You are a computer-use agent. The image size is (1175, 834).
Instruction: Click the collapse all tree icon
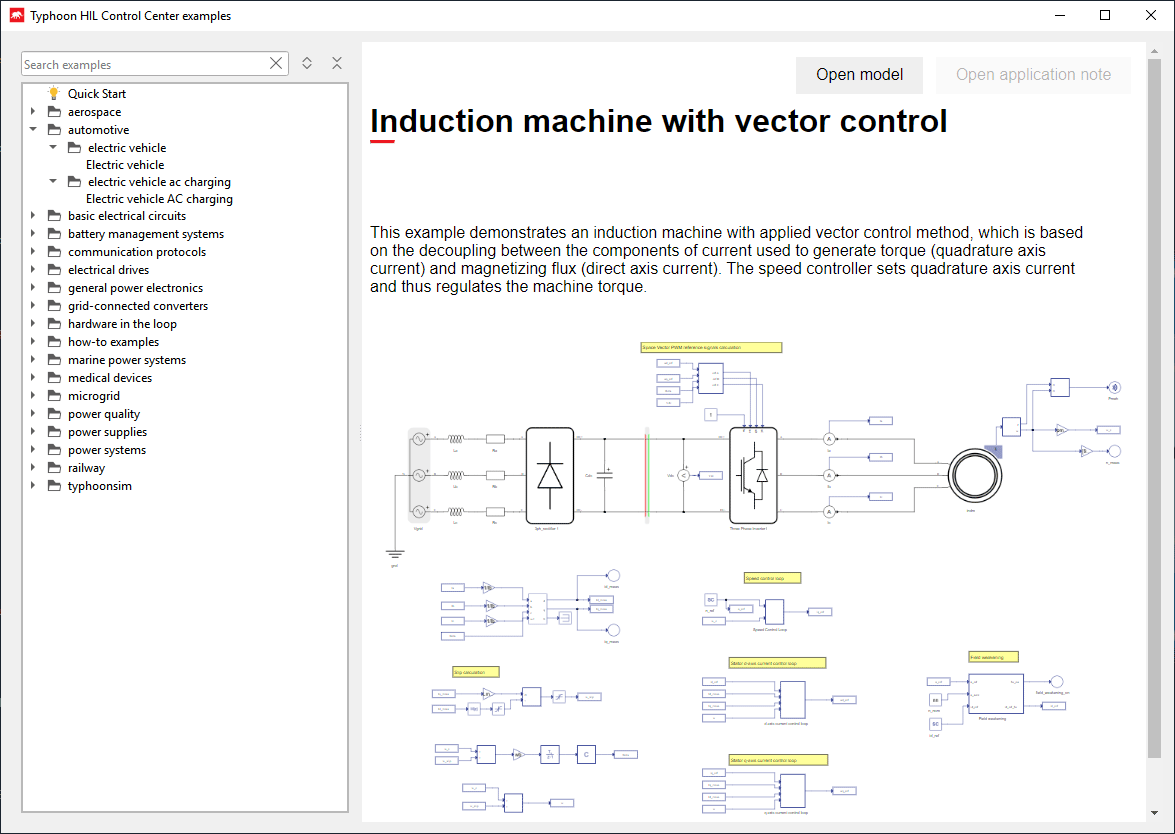point(337,63)
